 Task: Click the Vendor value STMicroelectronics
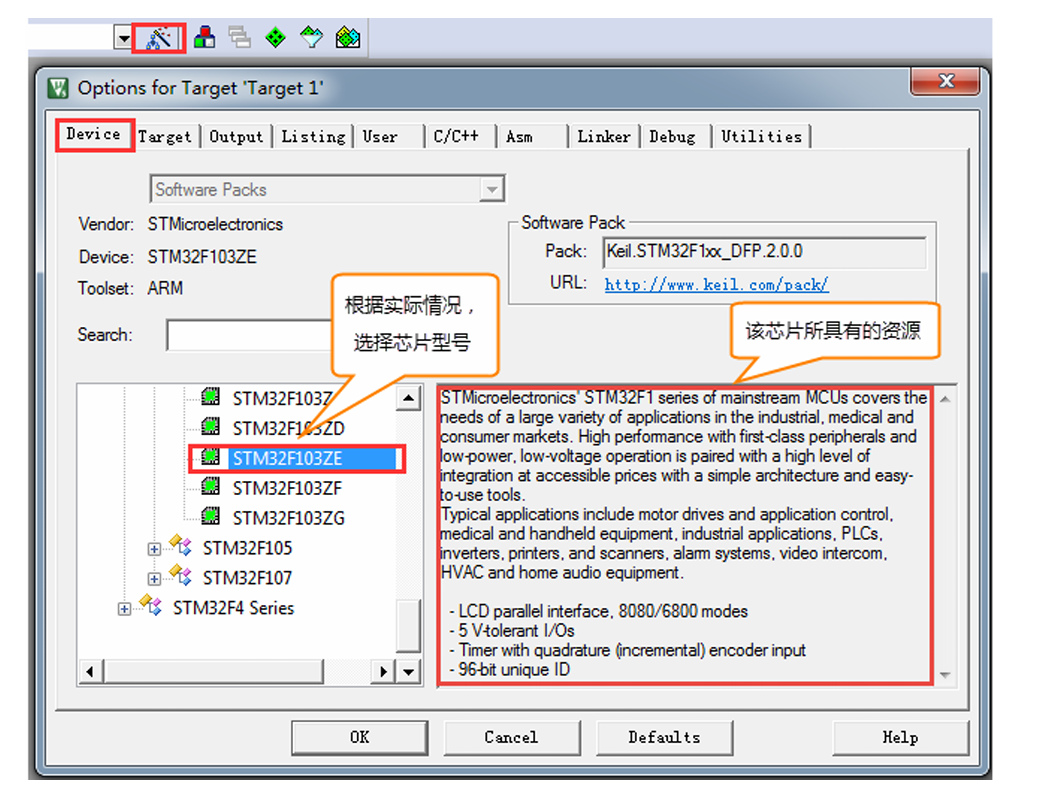coord(215,224)
